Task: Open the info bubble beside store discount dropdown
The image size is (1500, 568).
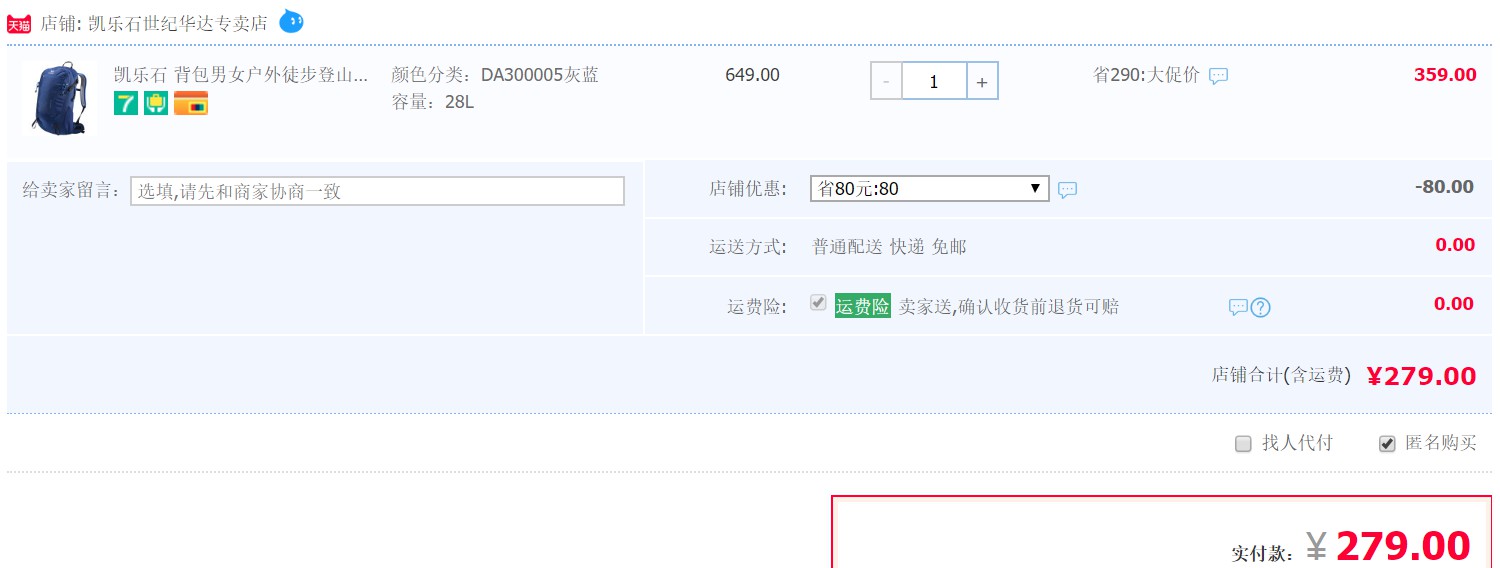Action: point(1068,190)
